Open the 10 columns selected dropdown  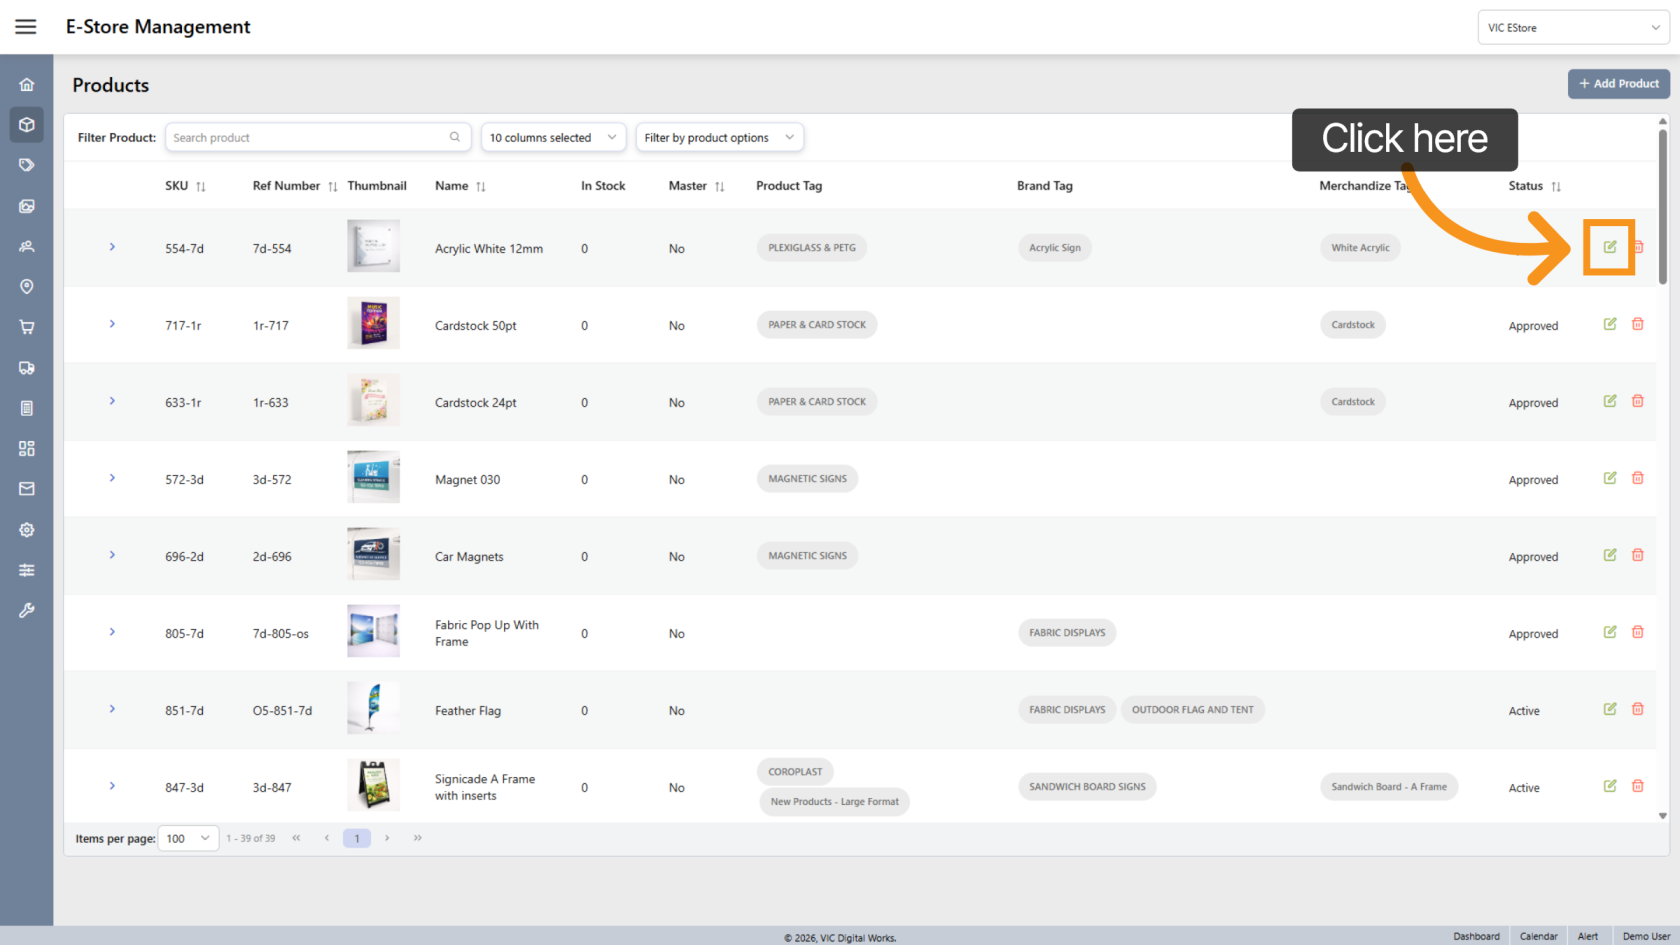pos(553,138)
